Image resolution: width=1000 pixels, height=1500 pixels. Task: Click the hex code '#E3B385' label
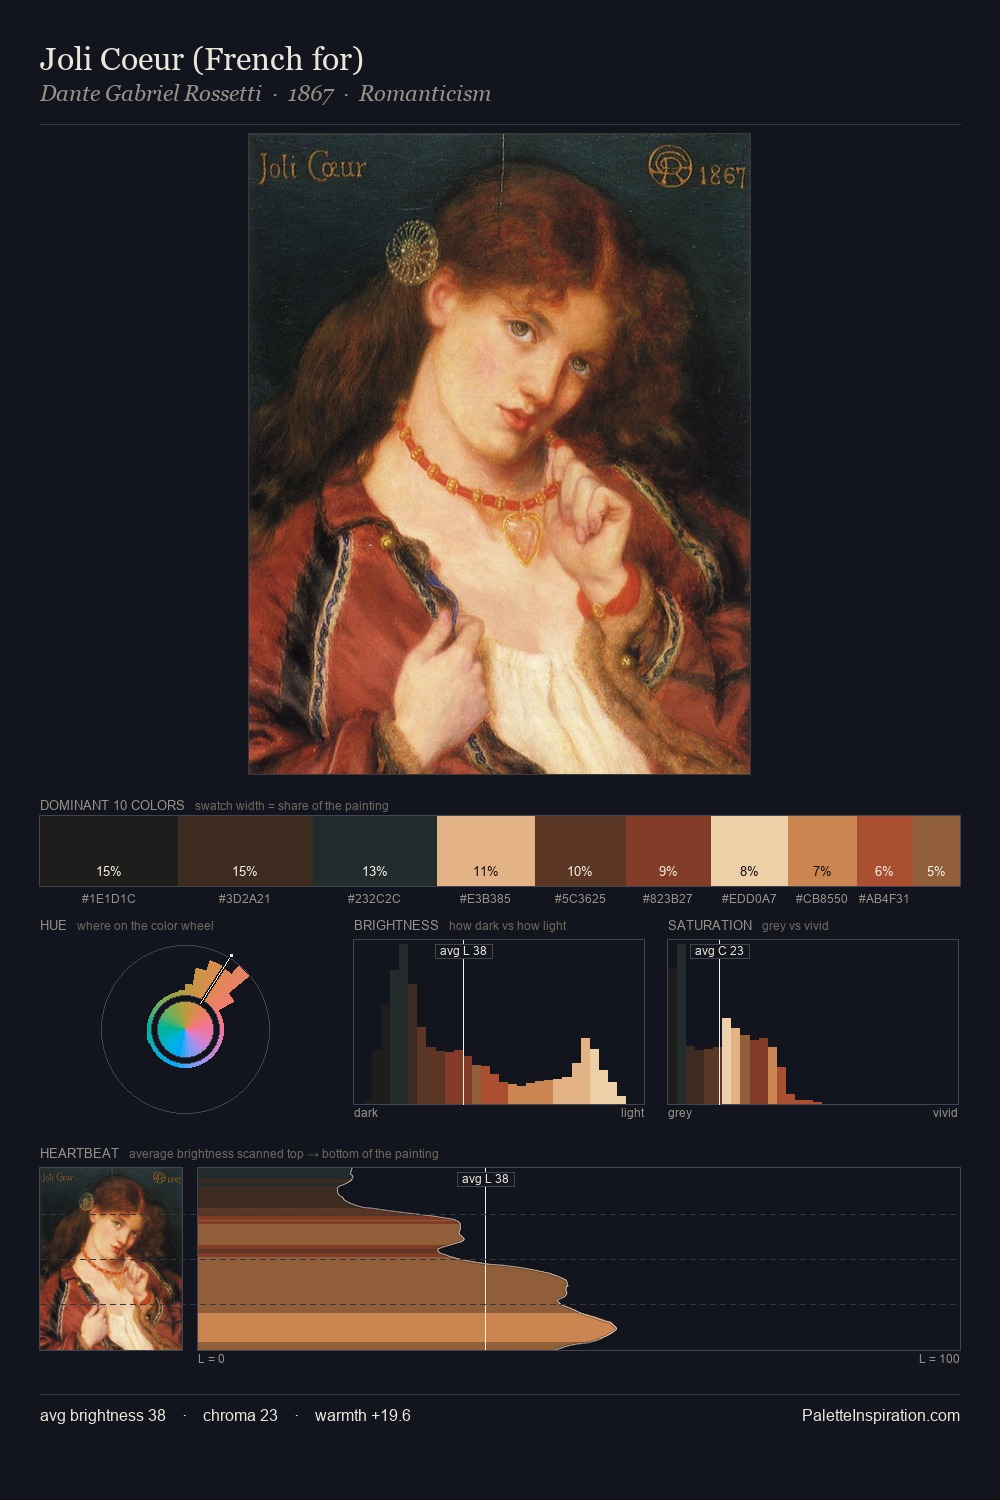point(486,899)
